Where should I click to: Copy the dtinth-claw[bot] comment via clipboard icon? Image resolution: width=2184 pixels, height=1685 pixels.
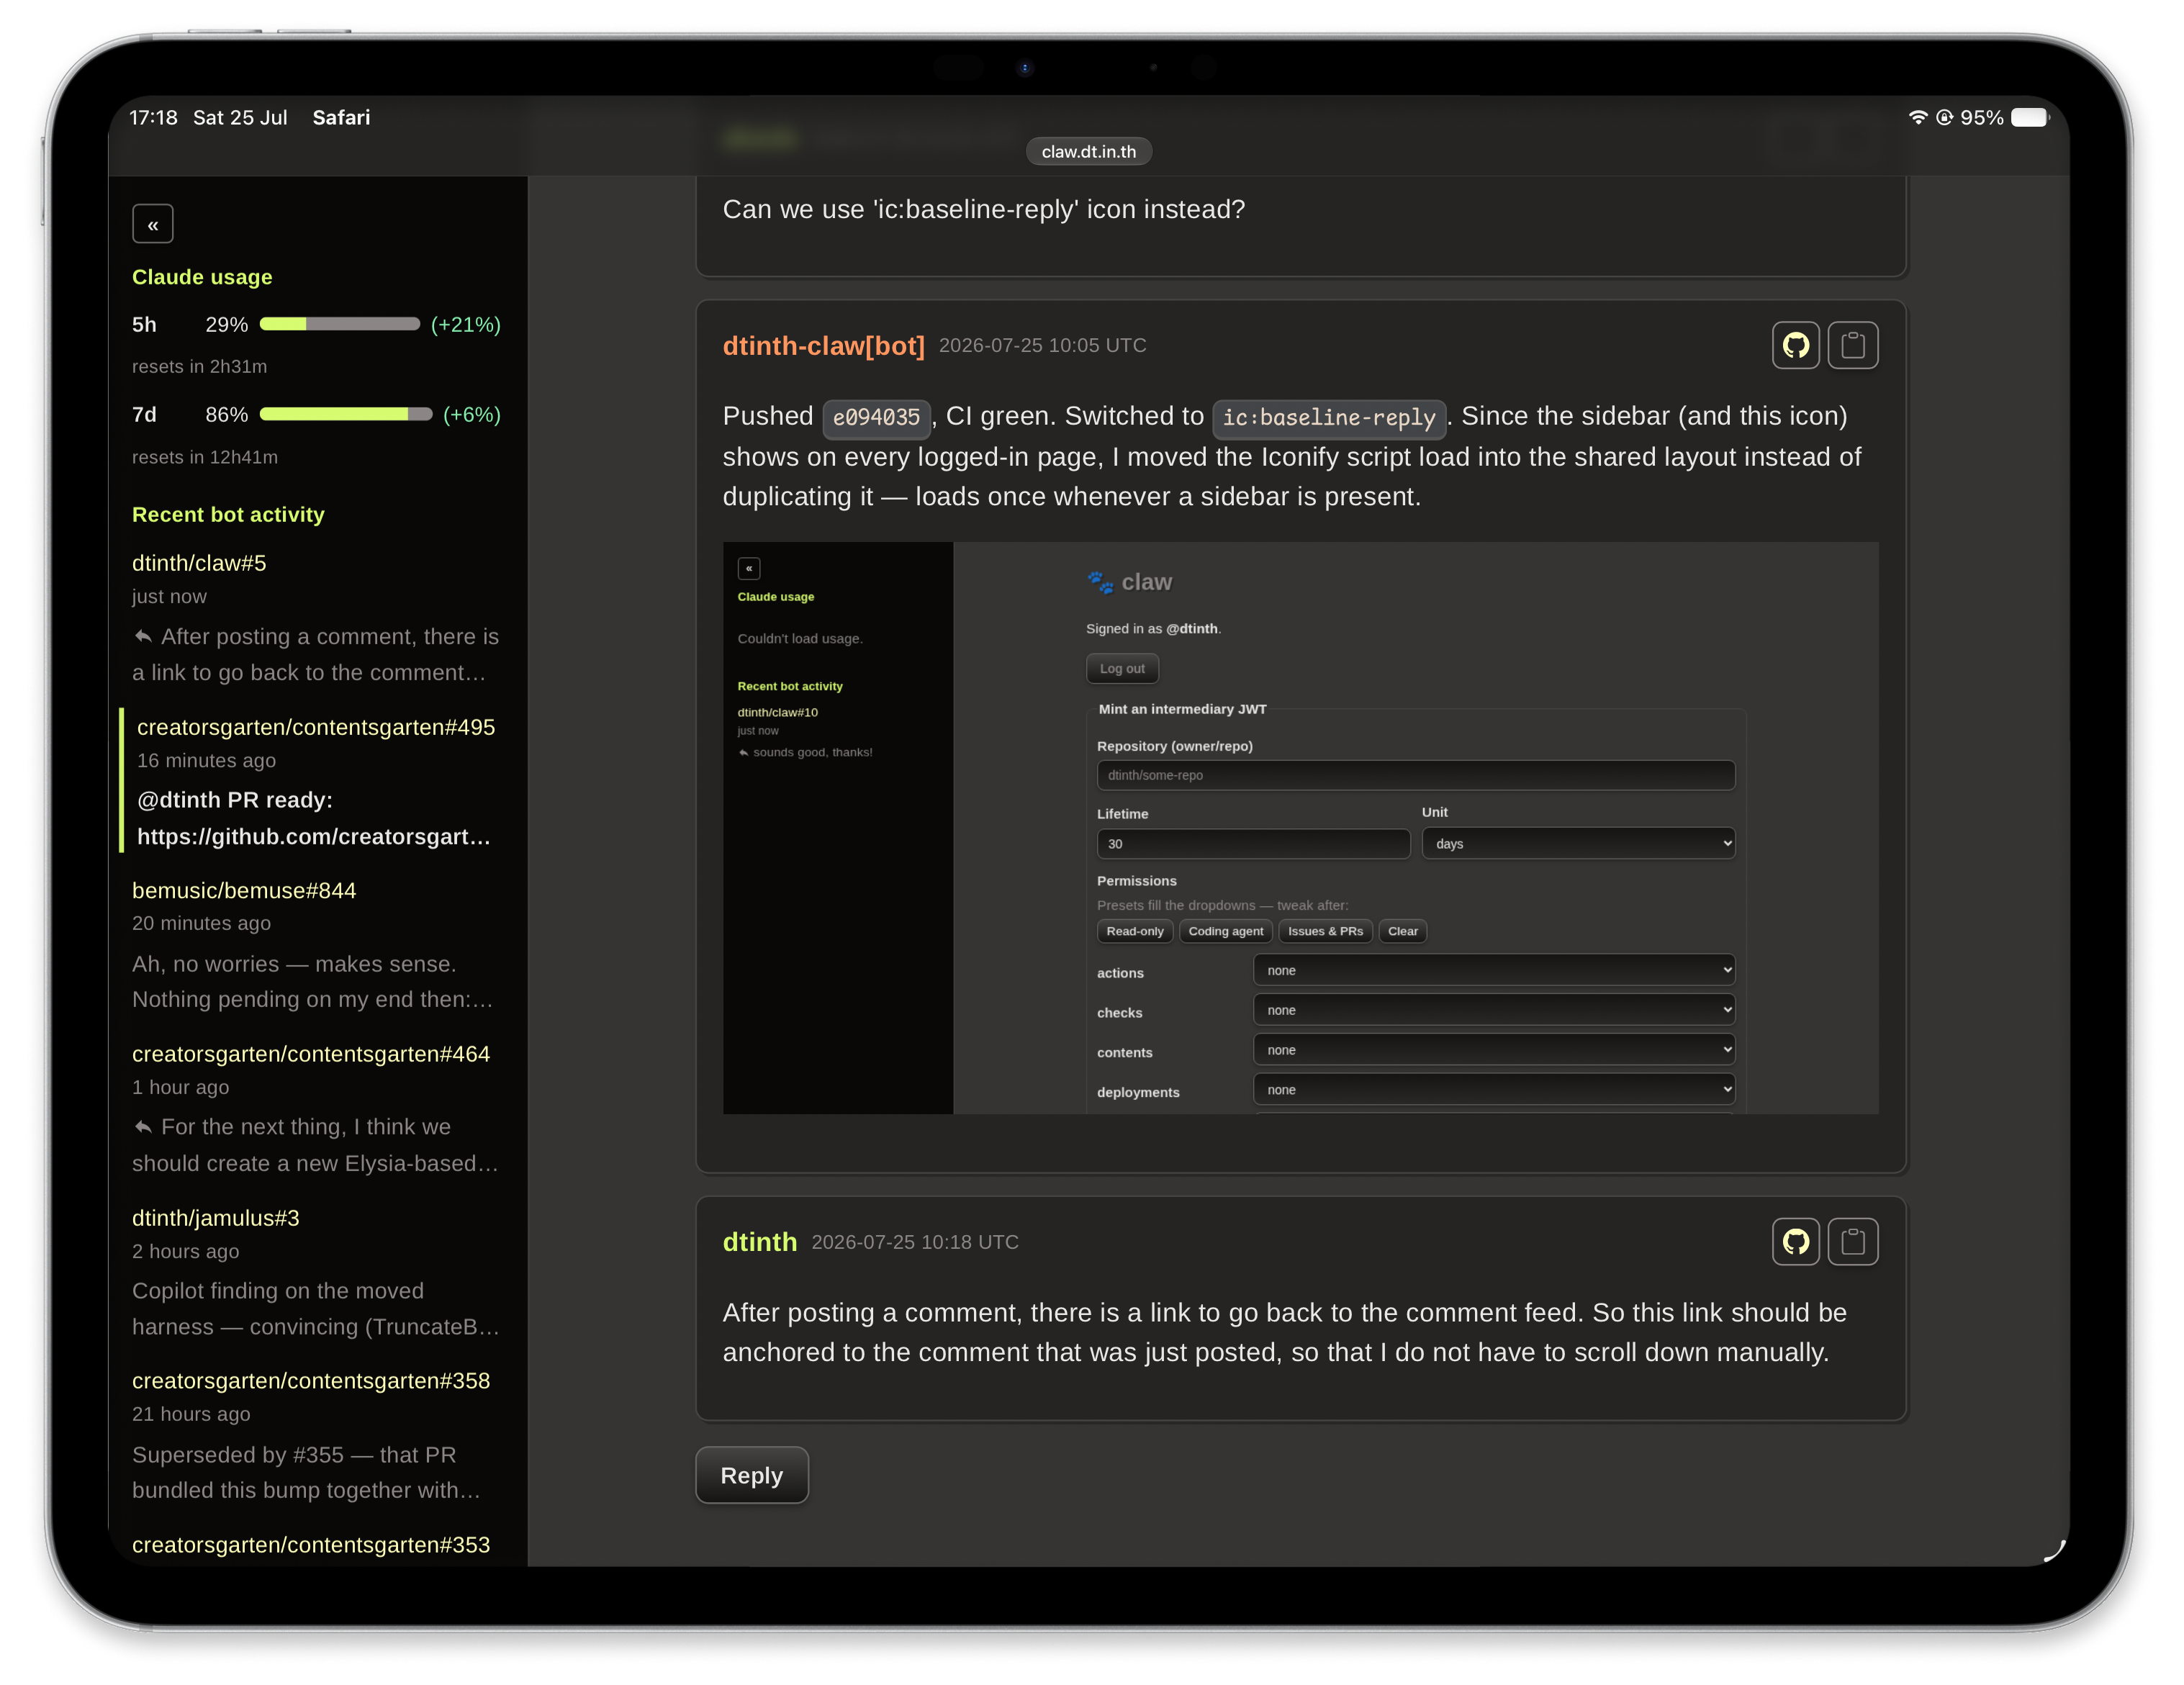tap(1852, 345)
